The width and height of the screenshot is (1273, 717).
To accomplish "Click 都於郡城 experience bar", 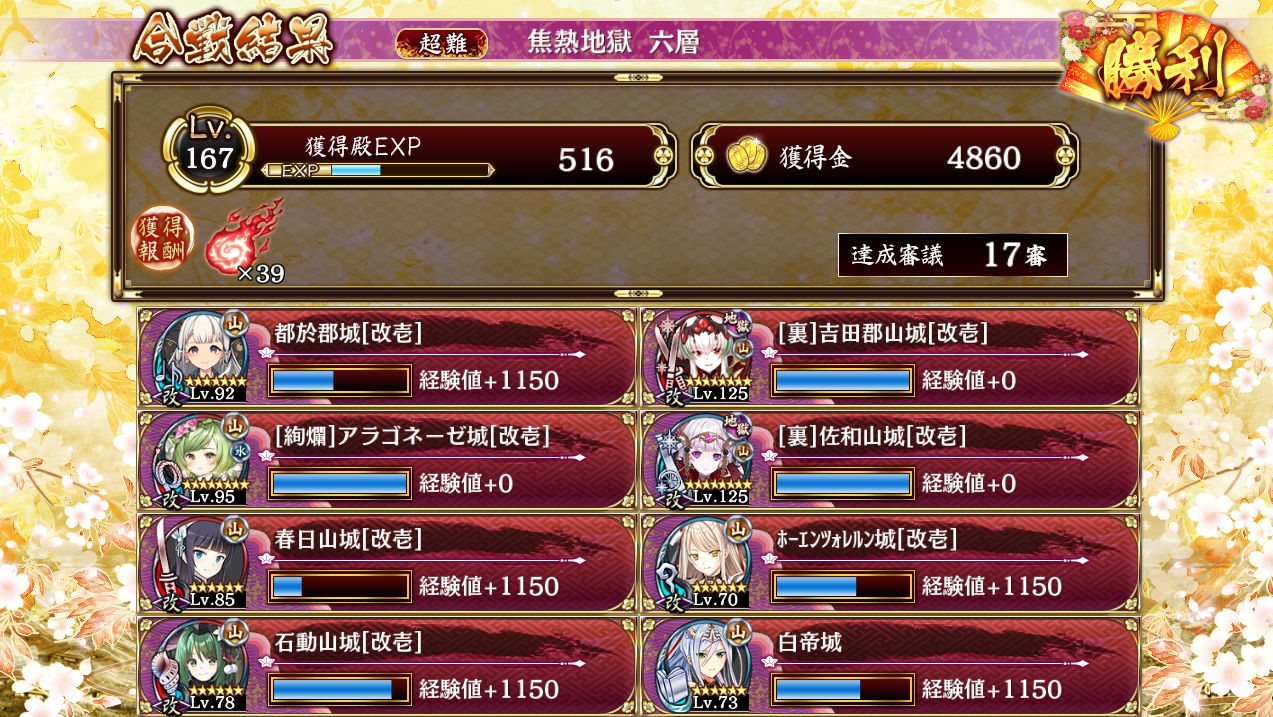I will 340,381.
